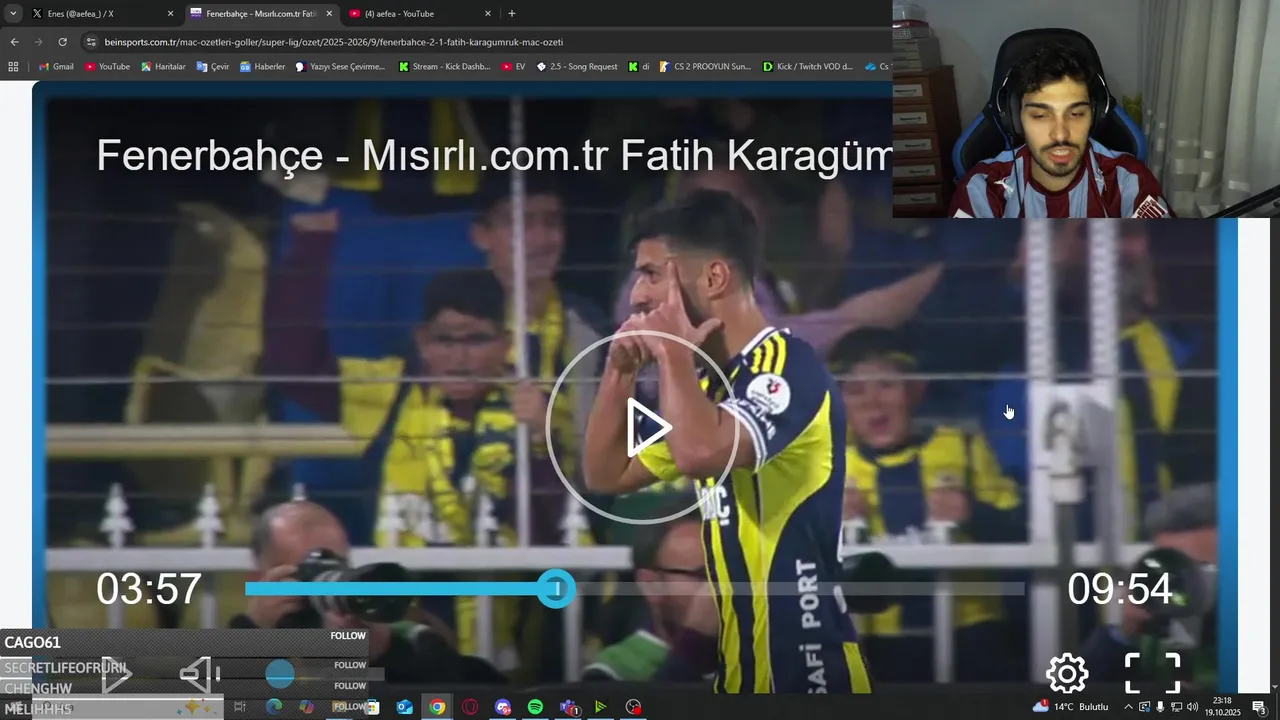Click the blue volume slider knob
The image size is (1280, 720).
280,674
